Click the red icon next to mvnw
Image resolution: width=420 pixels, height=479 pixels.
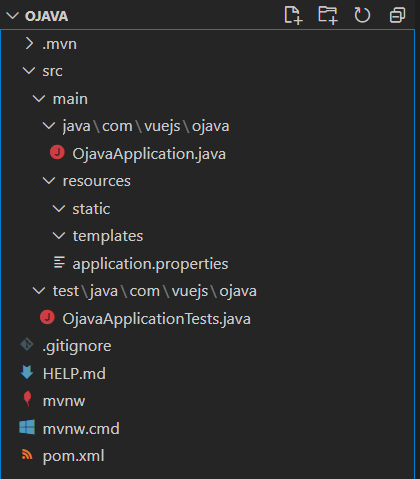(x=27, y=399)
